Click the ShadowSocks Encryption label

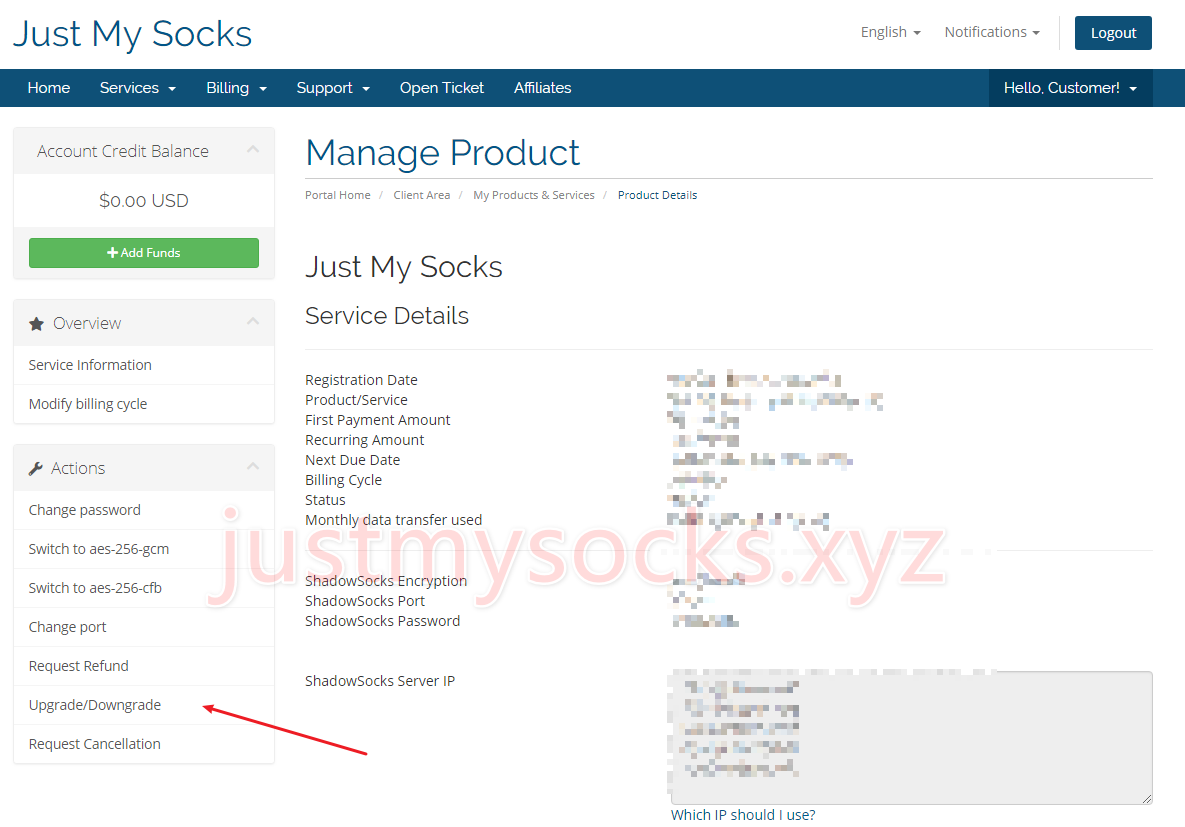pyautogui.click(x=385, y=581)
